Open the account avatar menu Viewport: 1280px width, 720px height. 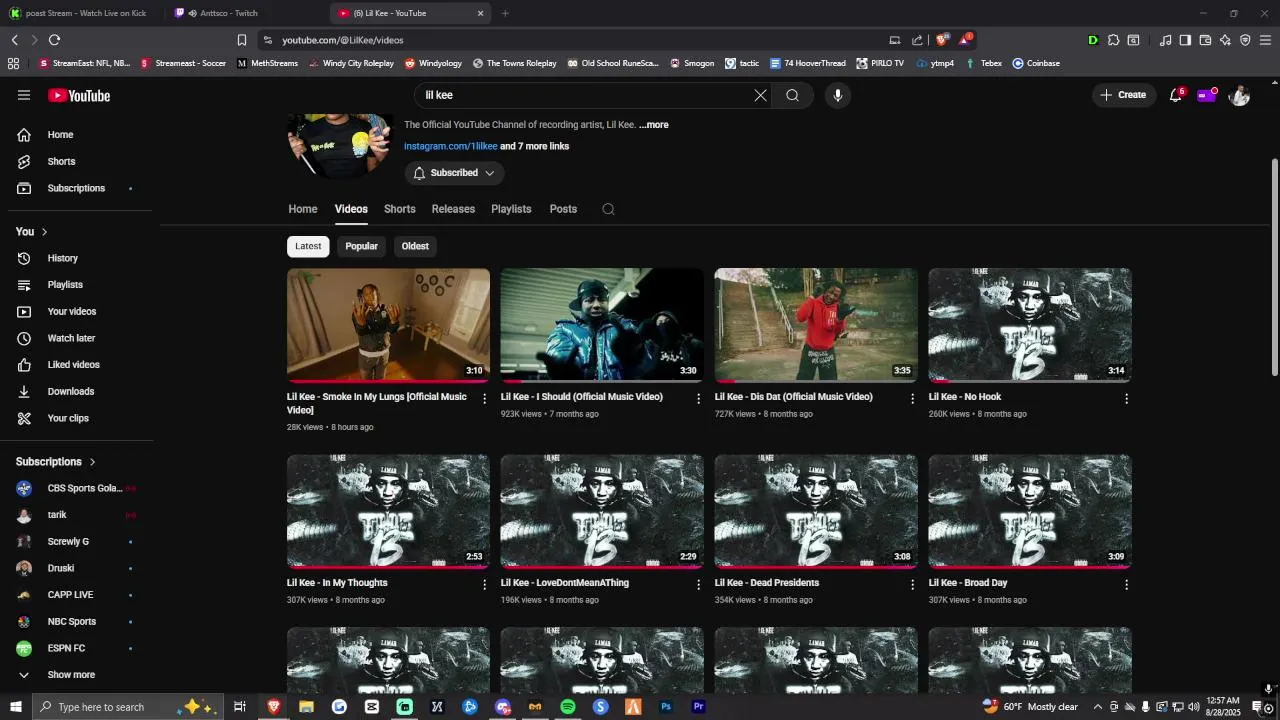1239,95
